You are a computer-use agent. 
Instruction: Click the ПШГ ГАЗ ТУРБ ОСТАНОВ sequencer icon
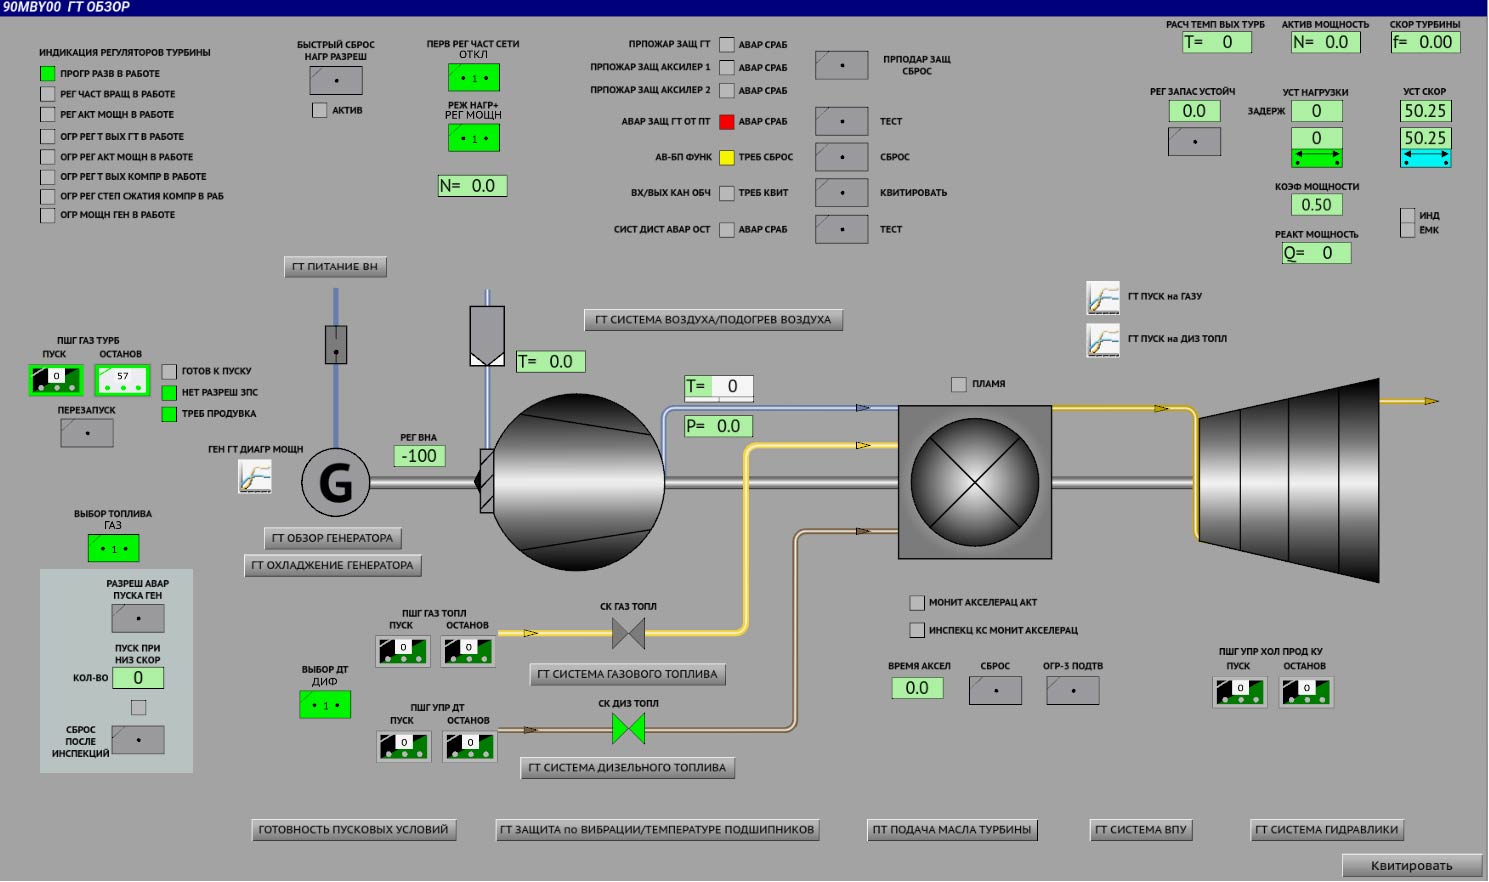point(122,379)
